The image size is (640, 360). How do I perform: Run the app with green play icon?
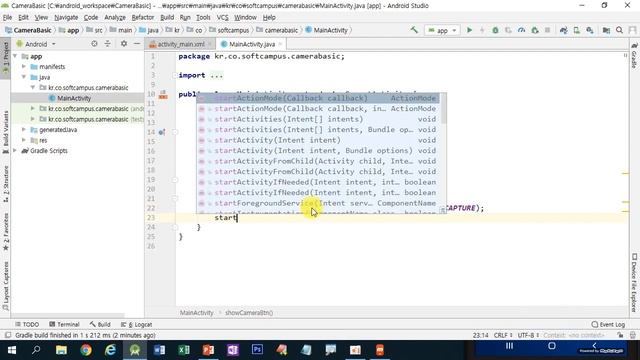click(x=469, y=30)
